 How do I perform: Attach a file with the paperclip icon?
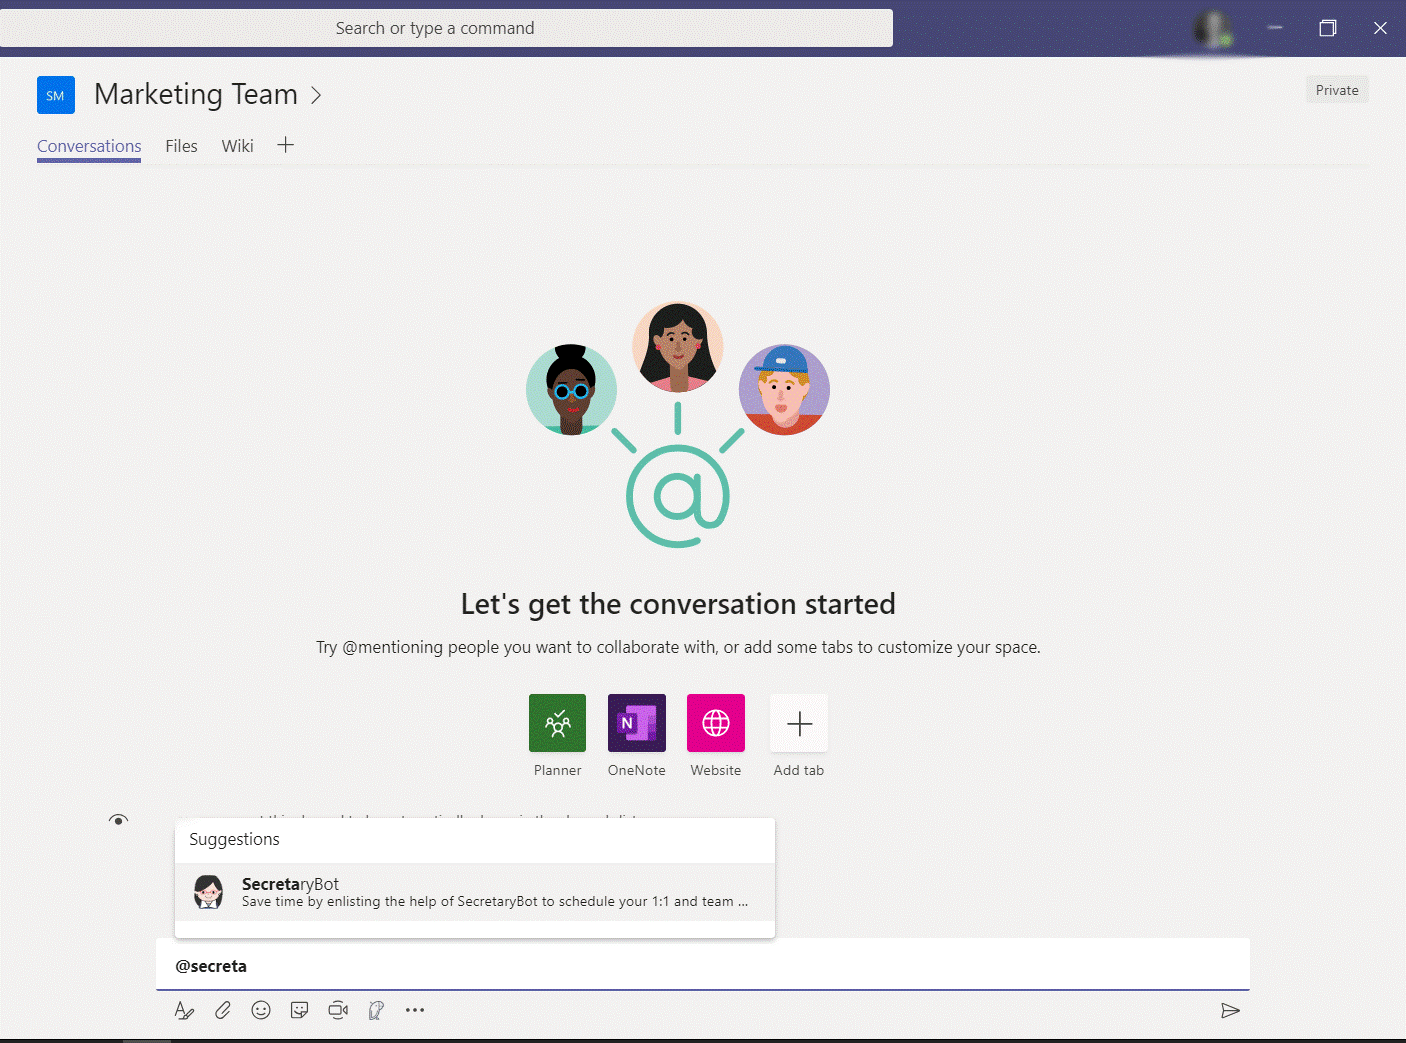223,1010
